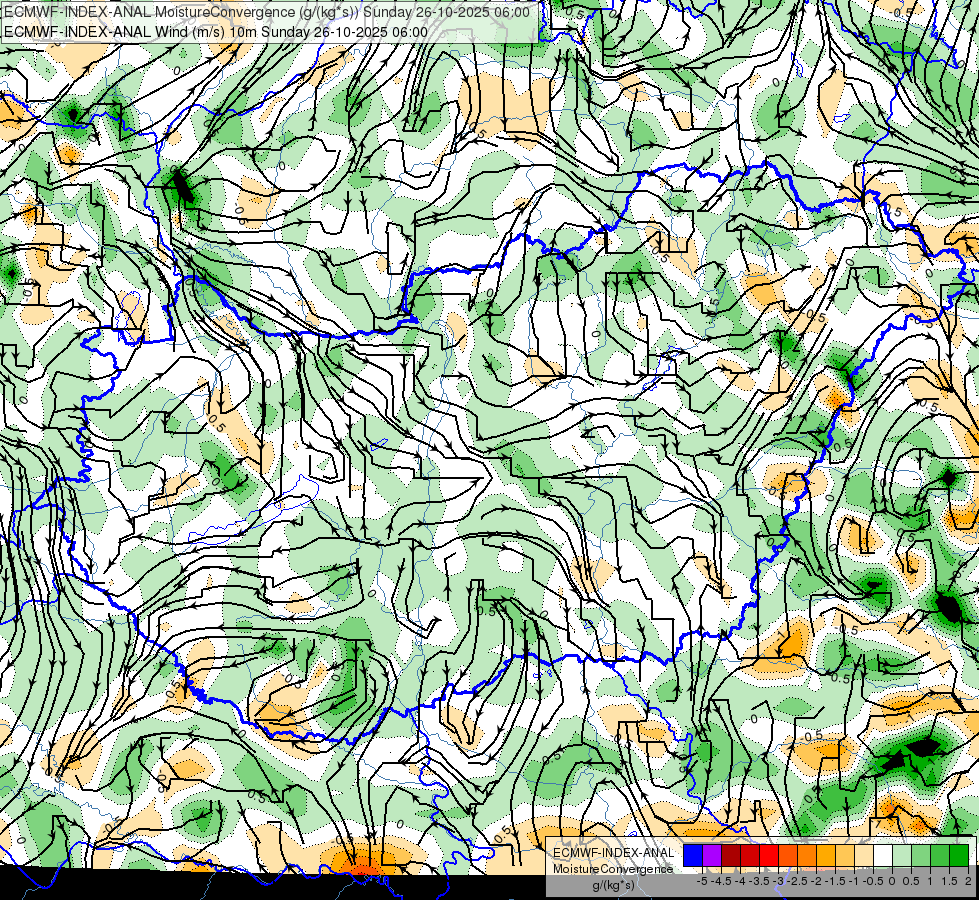Pick the bright red swatch between -3.5 and -3

[x=769, y=856]
